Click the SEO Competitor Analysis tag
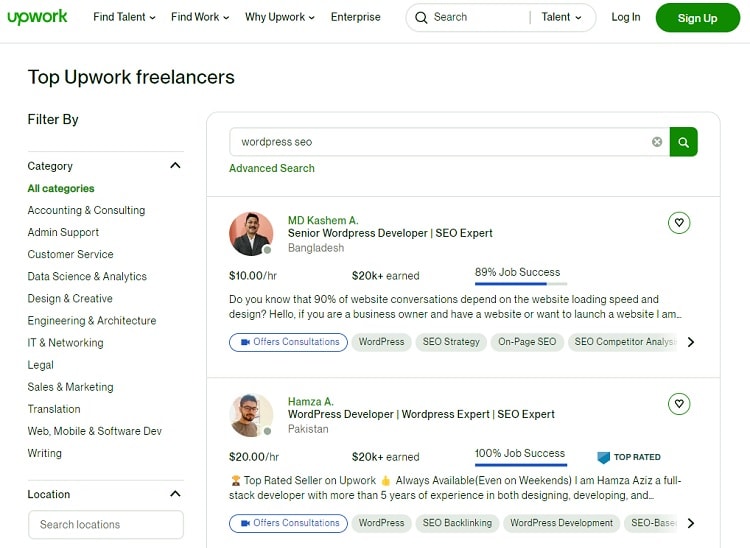This screenshot has width=750, height=548. pyautogui.click(x=624, y=342)
